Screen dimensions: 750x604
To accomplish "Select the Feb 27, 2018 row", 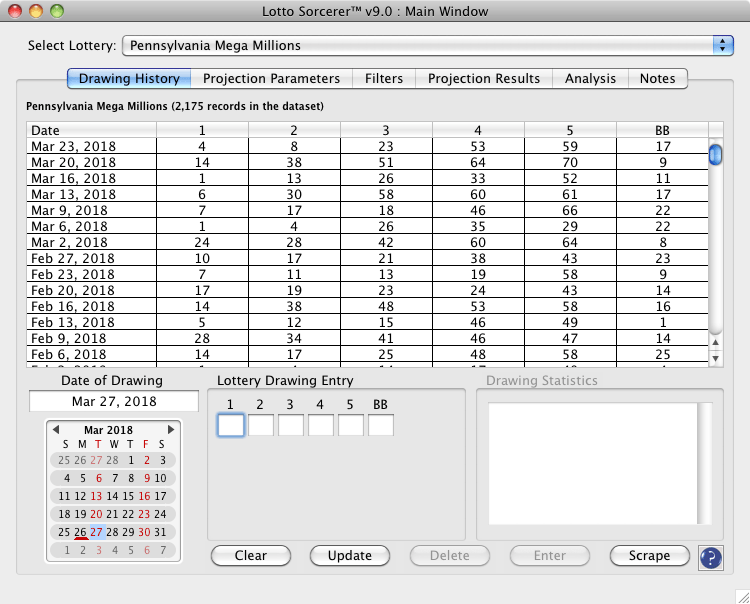I will (x=367, y=258).
